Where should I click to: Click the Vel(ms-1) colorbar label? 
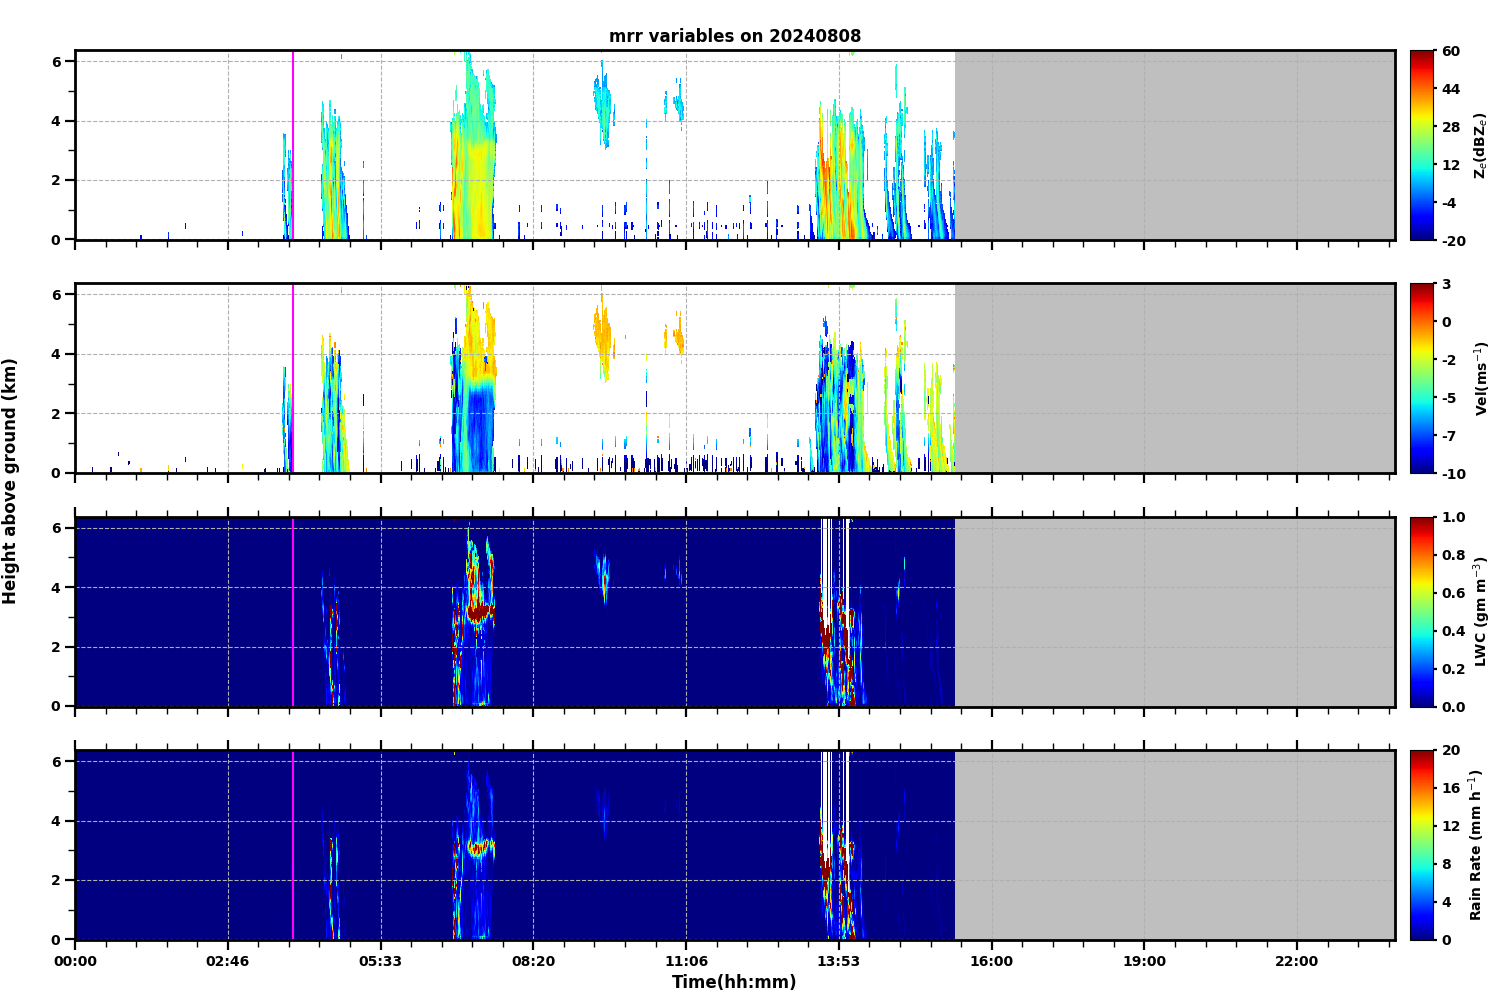(1481, 378)
